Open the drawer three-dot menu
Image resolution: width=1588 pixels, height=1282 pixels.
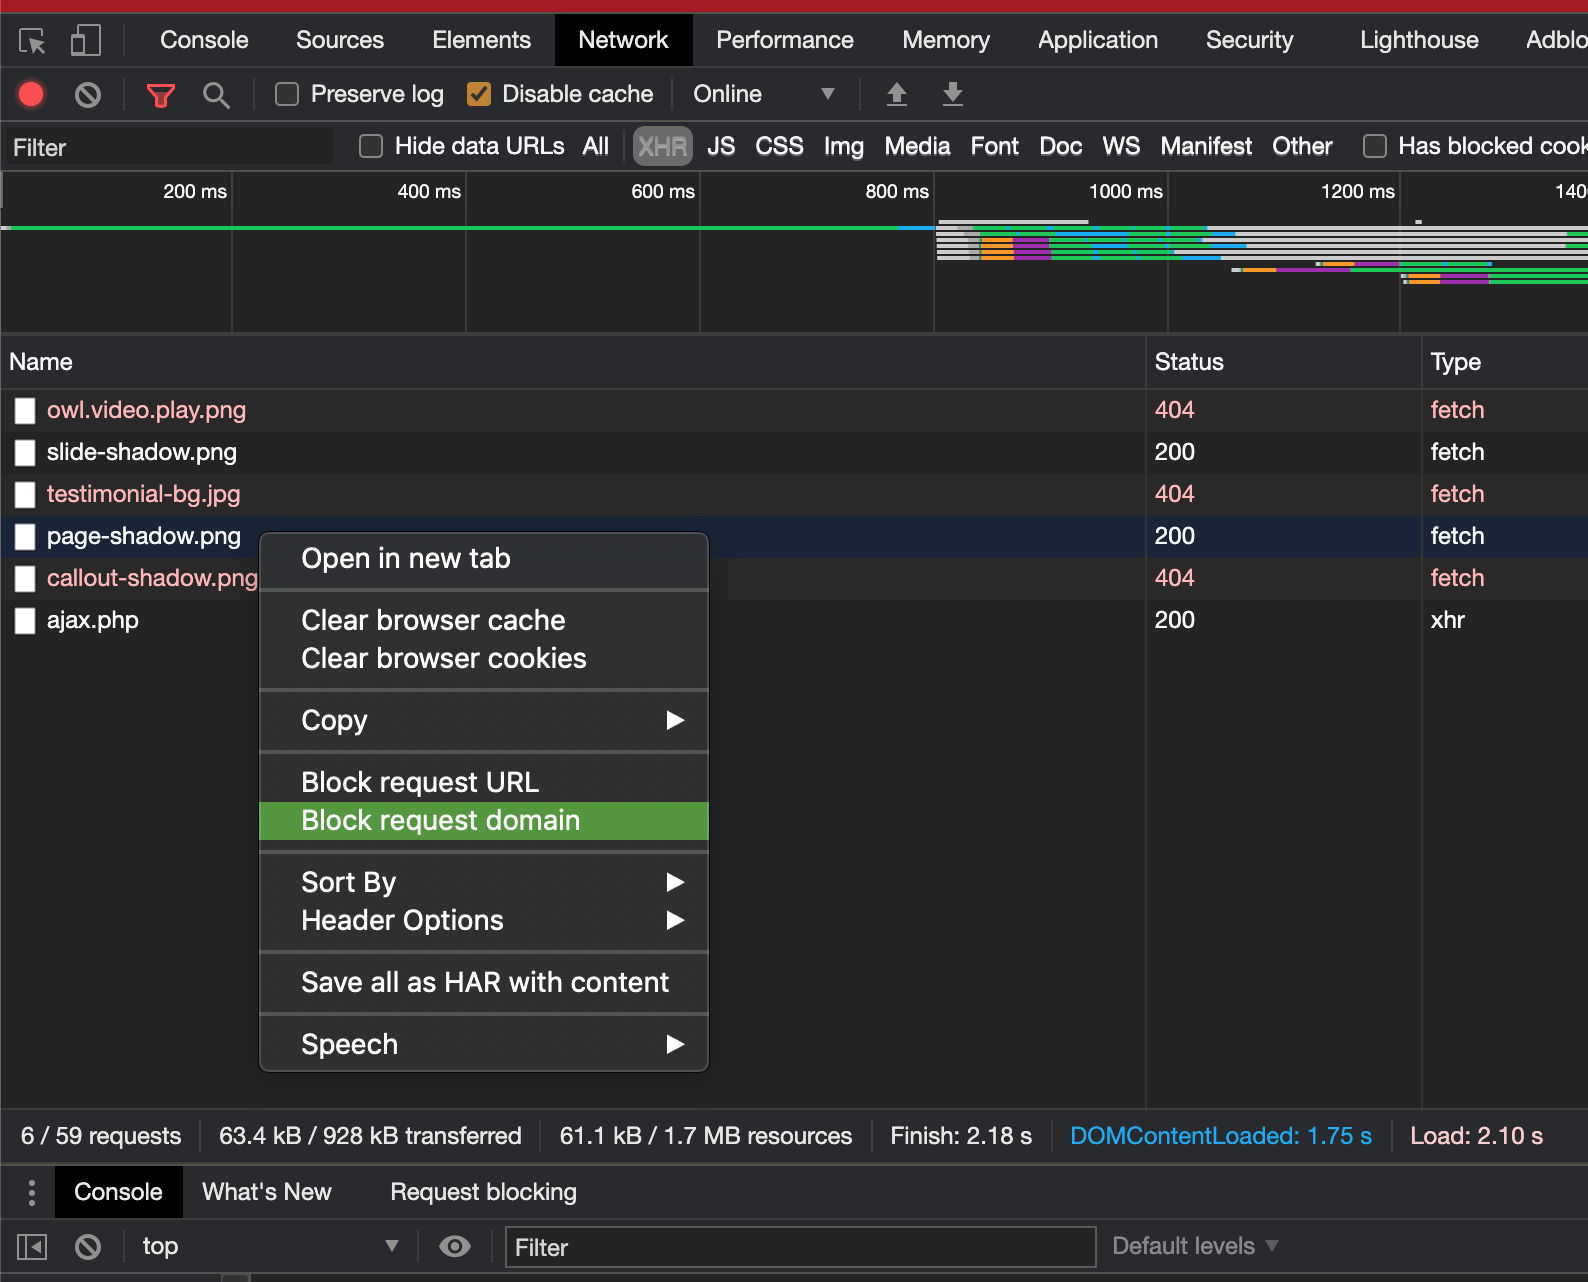[32, 1192]
